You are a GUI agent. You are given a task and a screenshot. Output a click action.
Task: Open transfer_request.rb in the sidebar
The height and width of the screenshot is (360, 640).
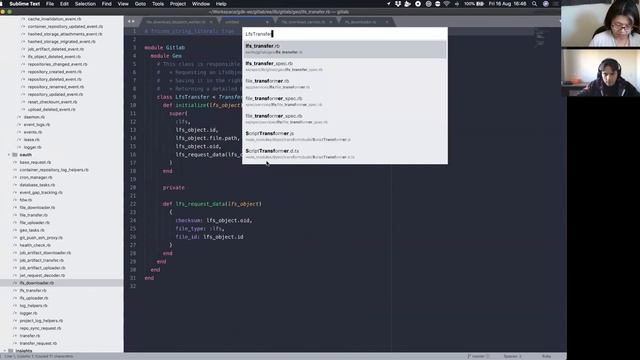38,343
